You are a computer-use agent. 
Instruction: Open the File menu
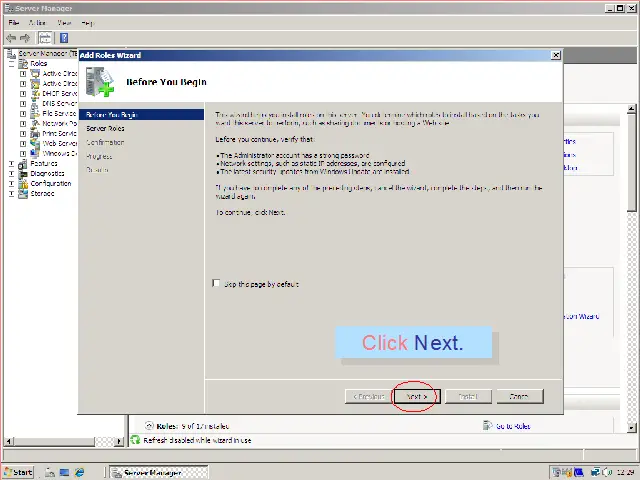(13, 23)
